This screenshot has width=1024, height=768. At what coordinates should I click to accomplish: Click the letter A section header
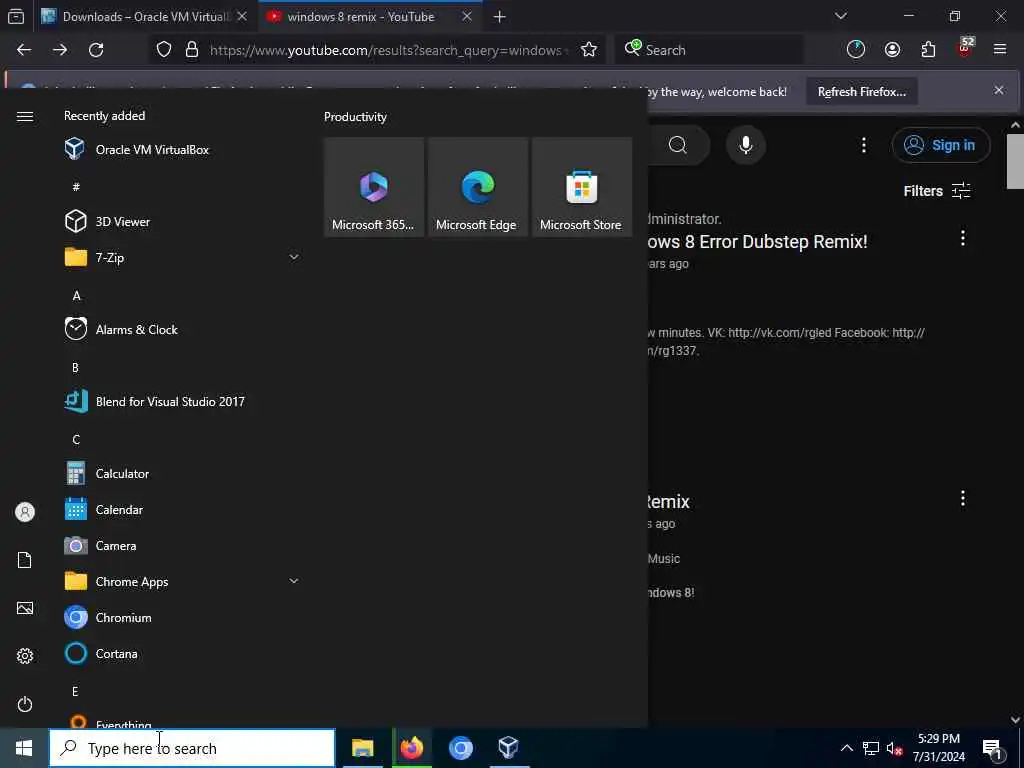(76, 295)
